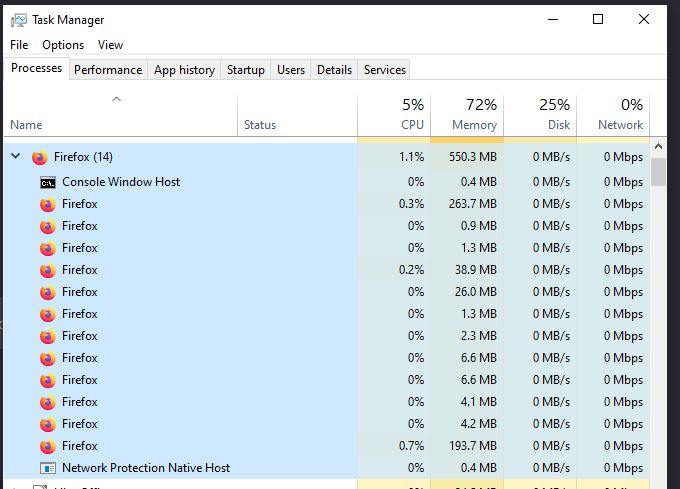Screen dimensions: 680x489
Task: Select the Processes tab
Action: point(36,68)
